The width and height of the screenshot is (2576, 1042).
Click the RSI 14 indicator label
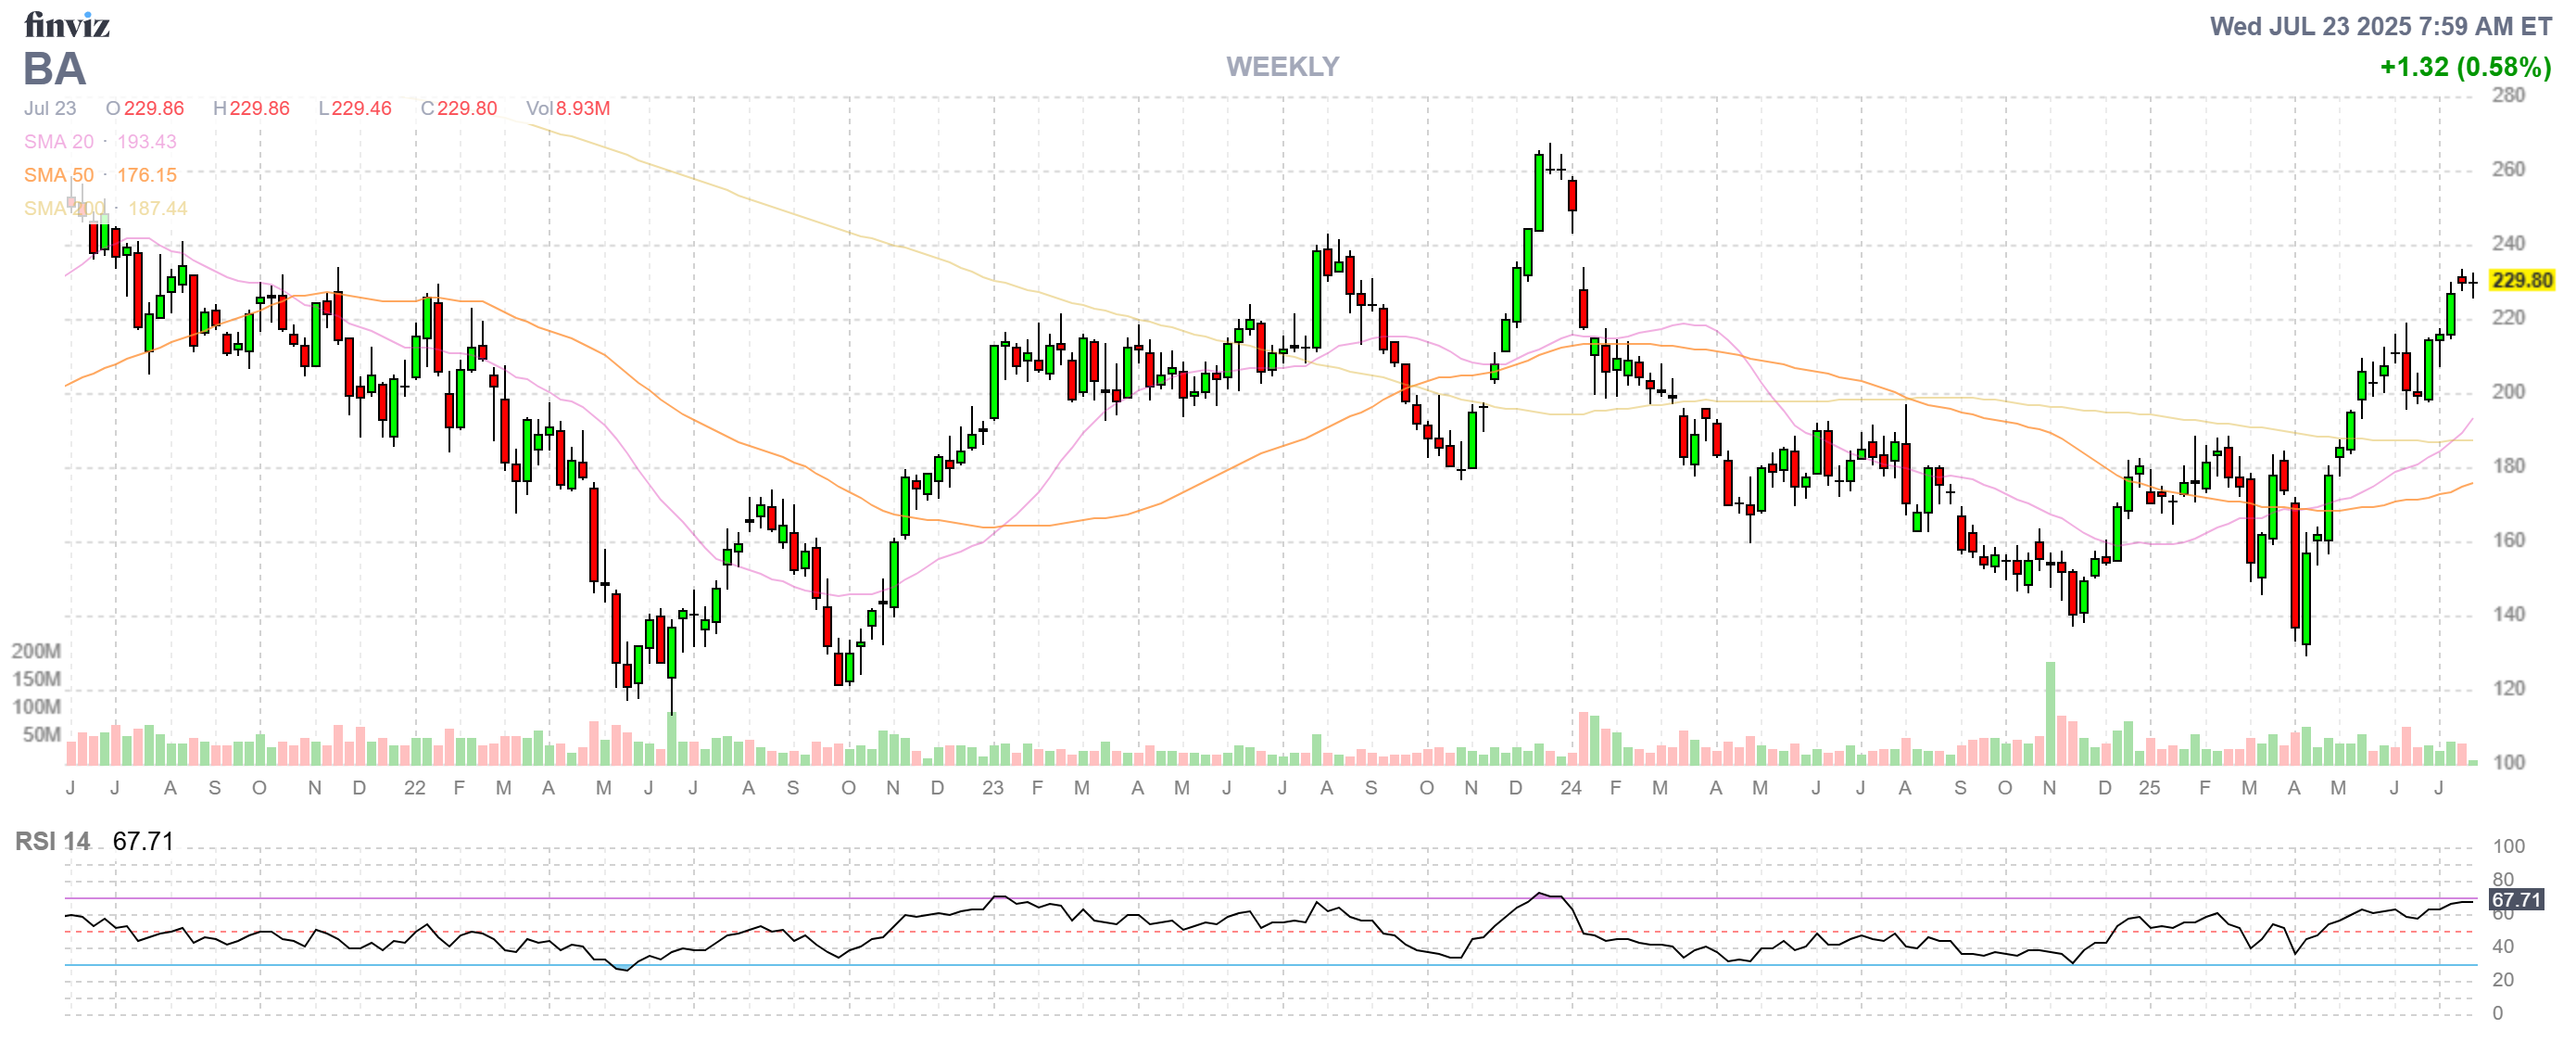tap(52, 841)
